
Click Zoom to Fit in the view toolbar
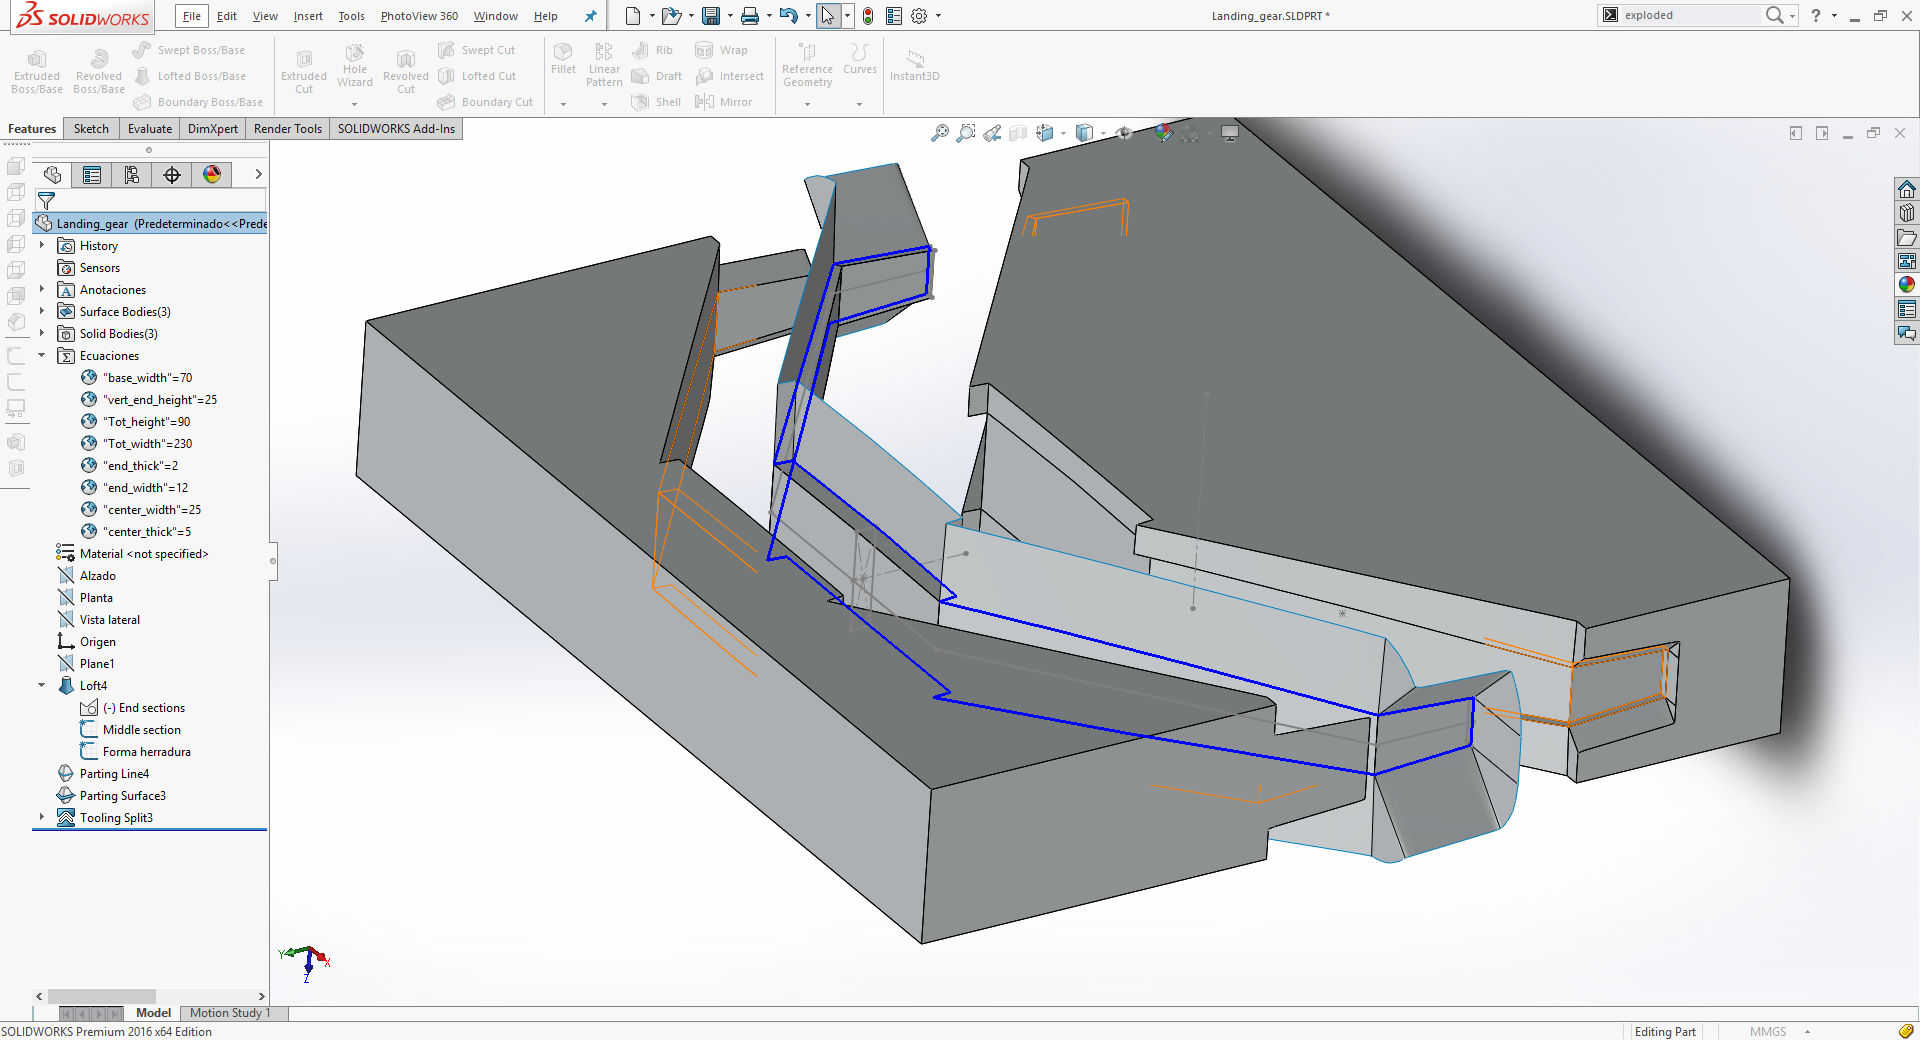point(940,133)
